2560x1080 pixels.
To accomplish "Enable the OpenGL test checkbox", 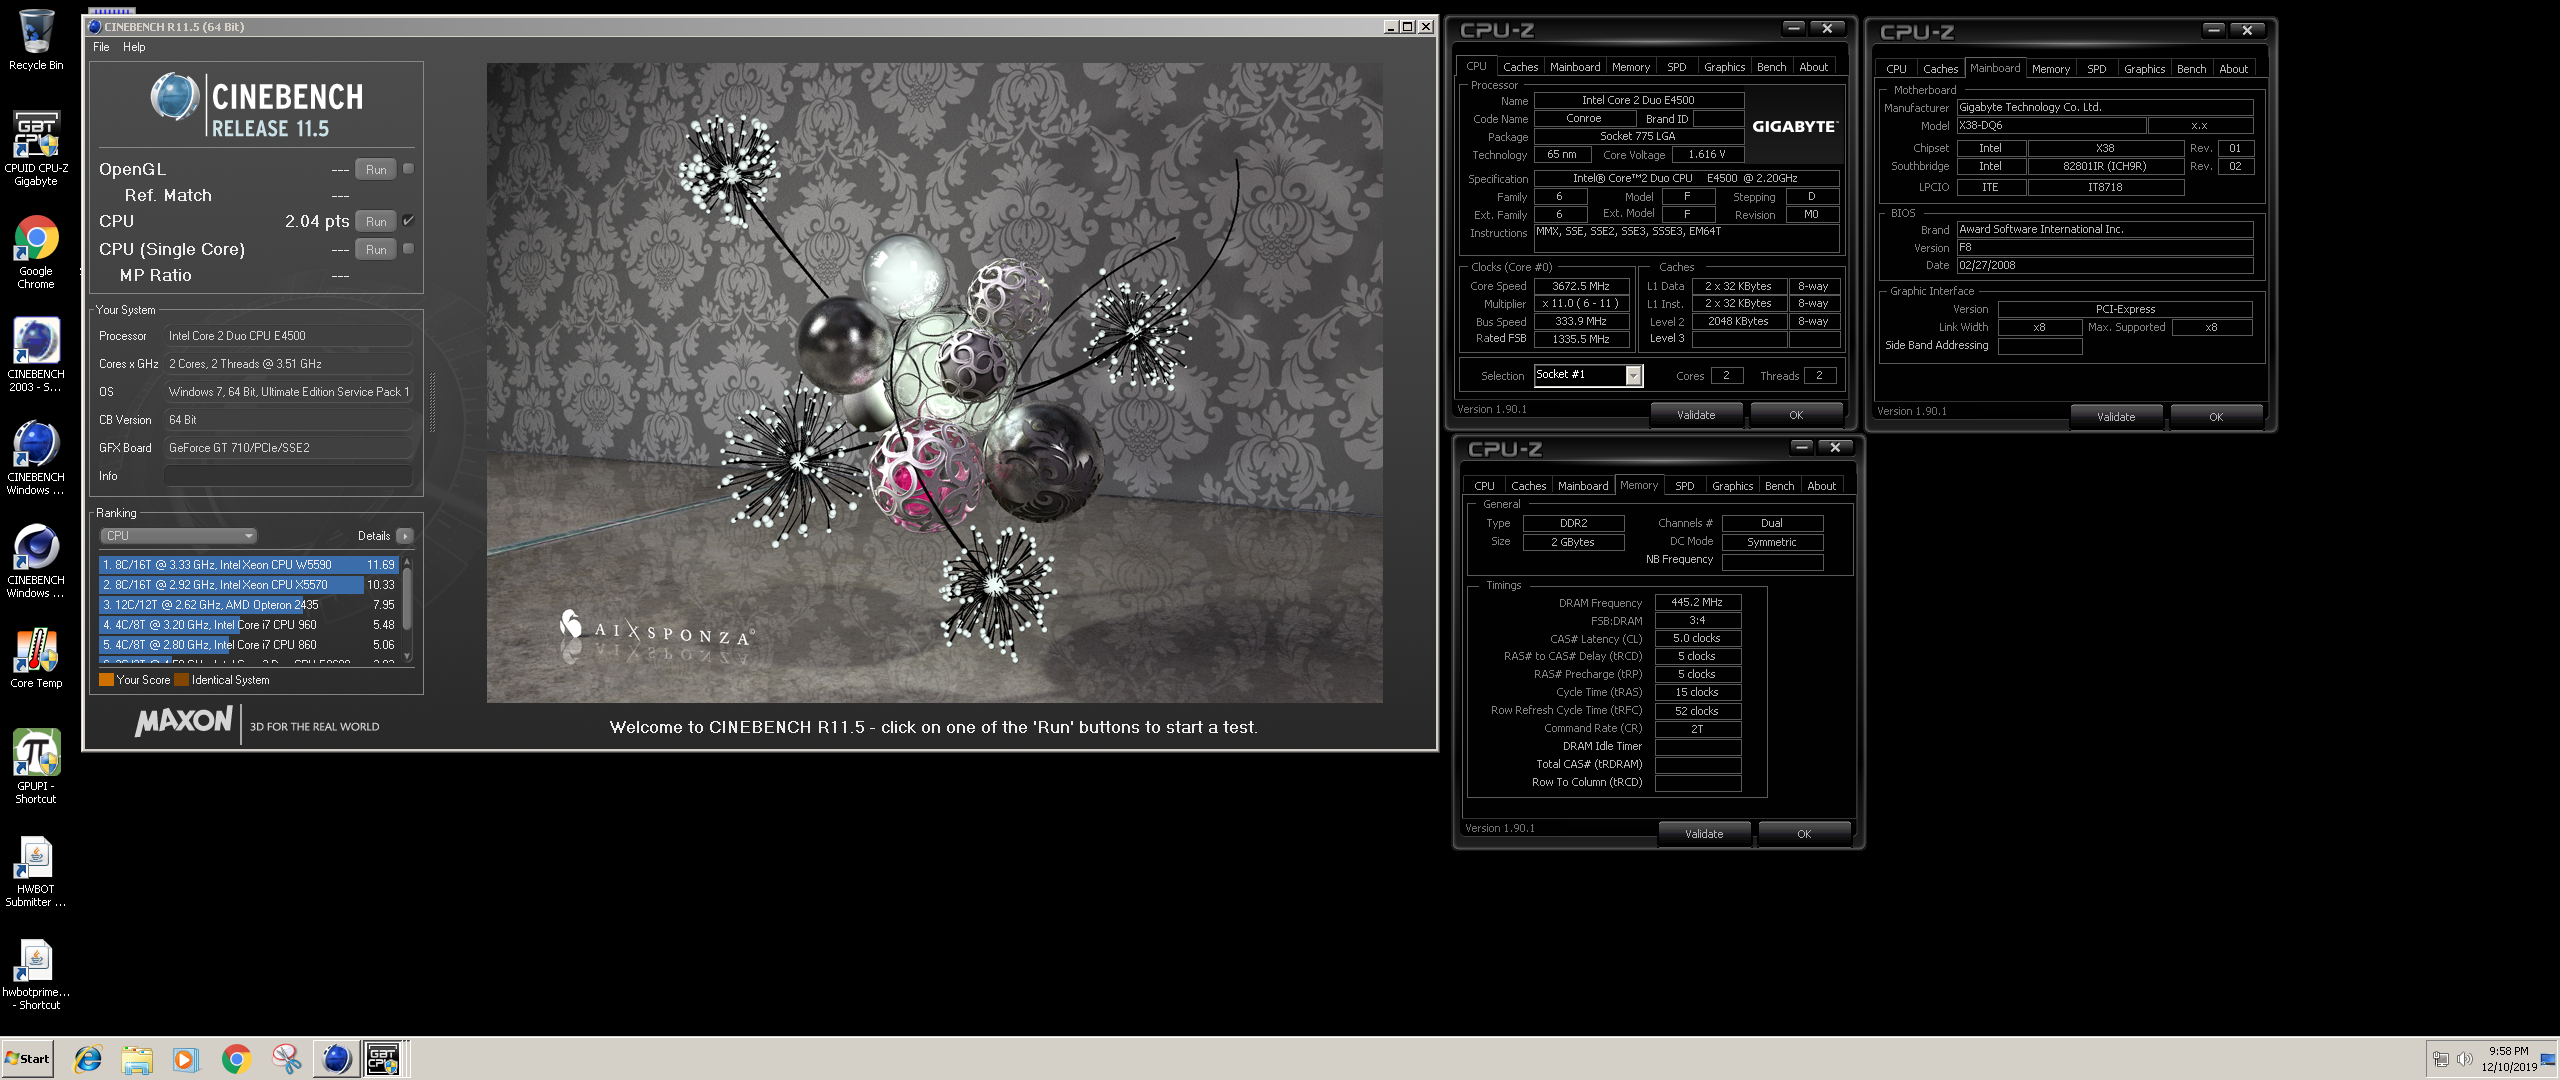I will click(x=408, y=169).
